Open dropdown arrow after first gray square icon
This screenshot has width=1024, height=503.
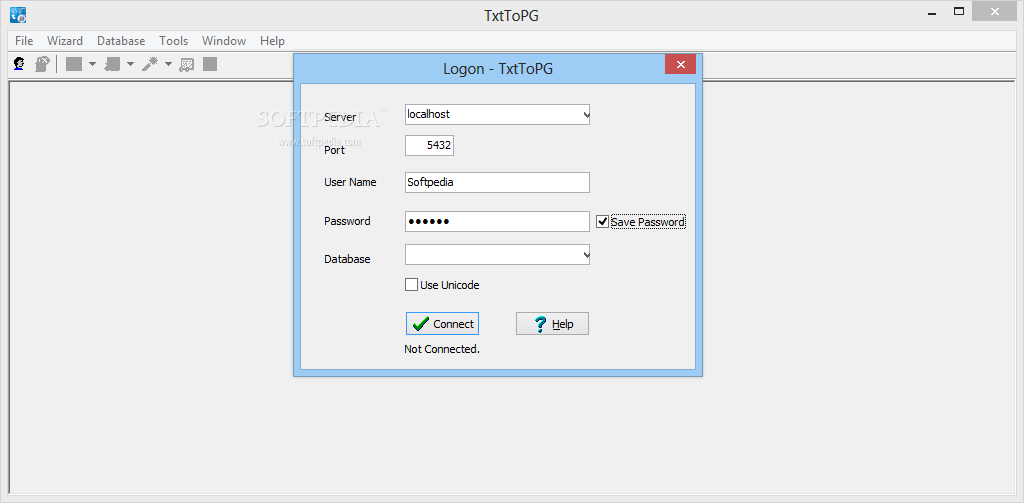pyautogui.click(x=92, y=64)
